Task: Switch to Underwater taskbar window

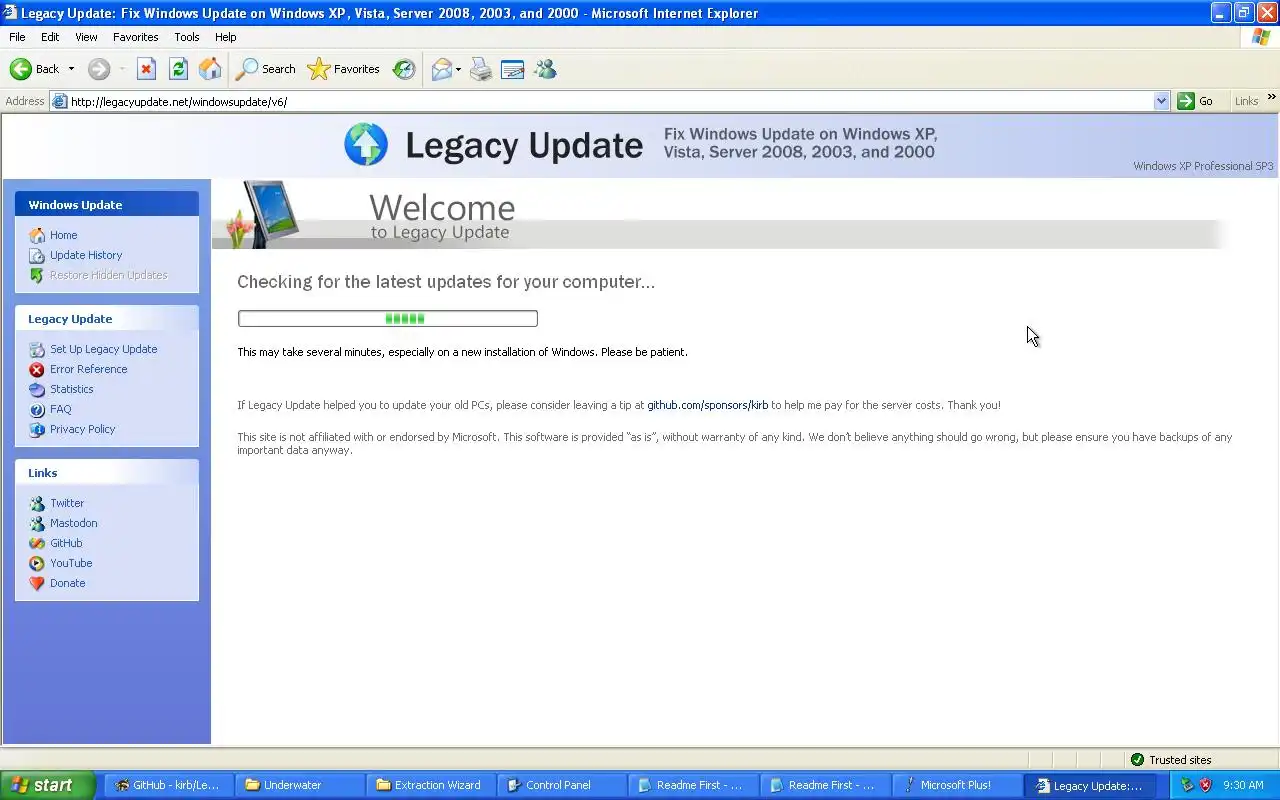Action: (x=298, y=785)
